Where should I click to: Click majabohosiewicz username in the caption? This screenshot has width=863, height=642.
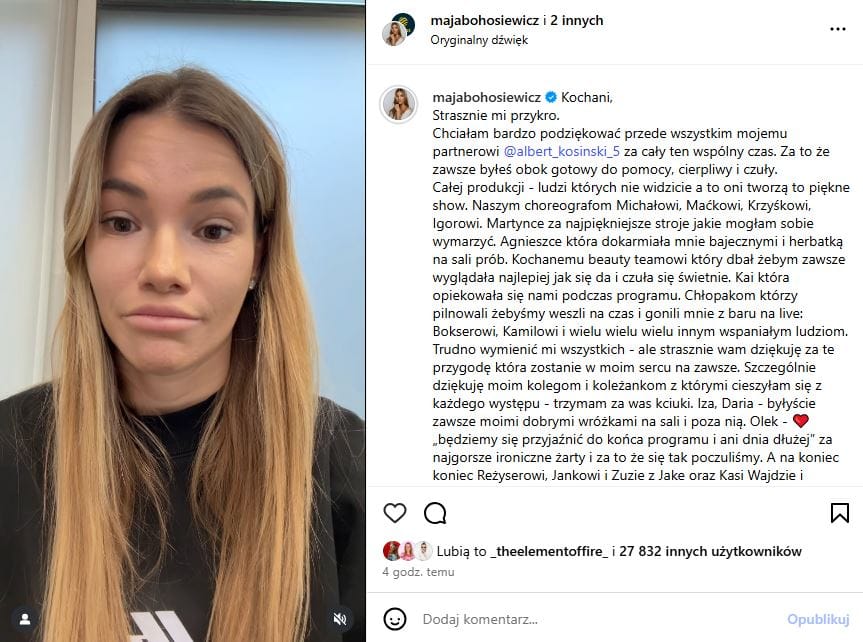(x=487, y=97)
